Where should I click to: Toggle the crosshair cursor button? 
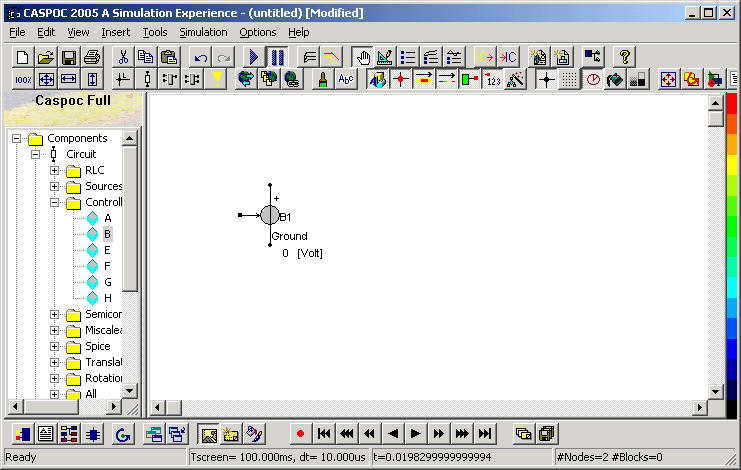tap(547, 79)
